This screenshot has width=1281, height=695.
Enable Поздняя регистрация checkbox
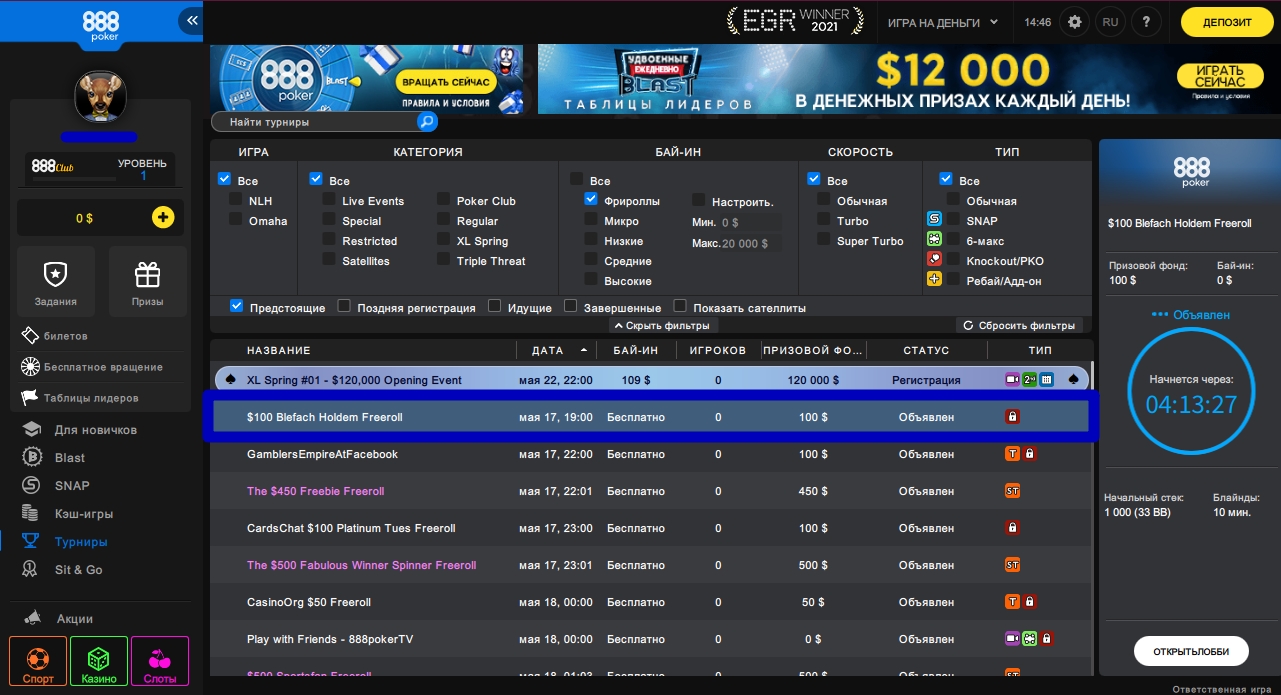point(344,306)
